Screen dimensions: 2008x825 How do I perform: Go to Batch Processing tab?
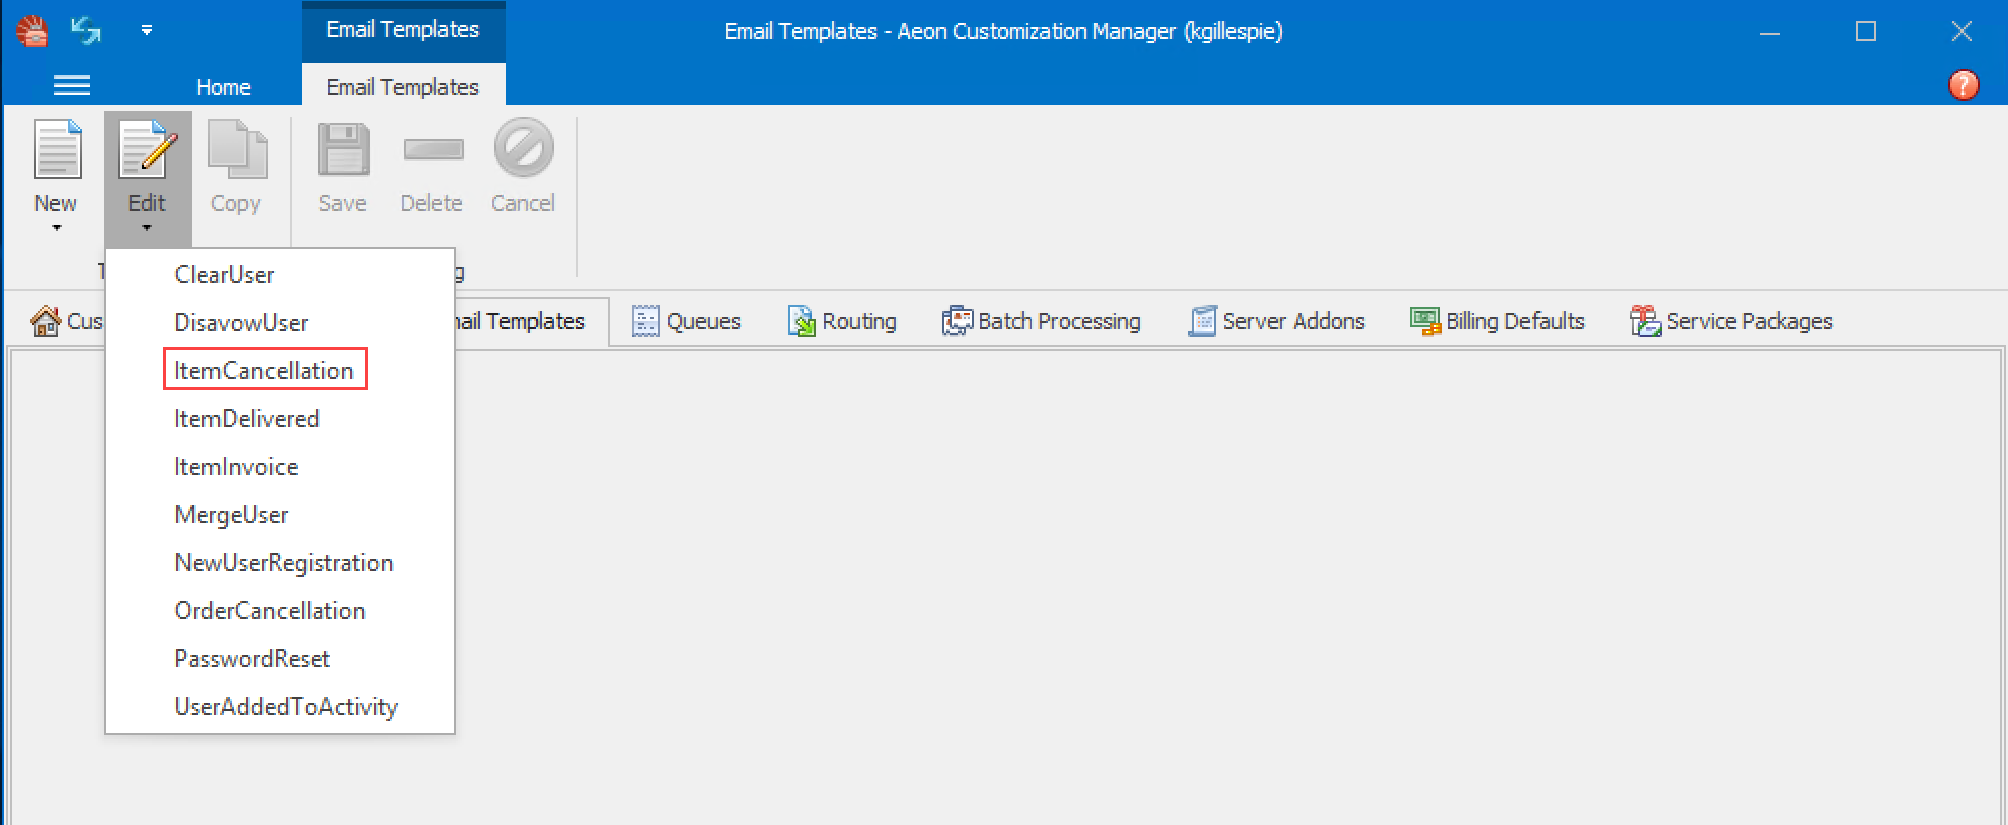click(1041, 321)
